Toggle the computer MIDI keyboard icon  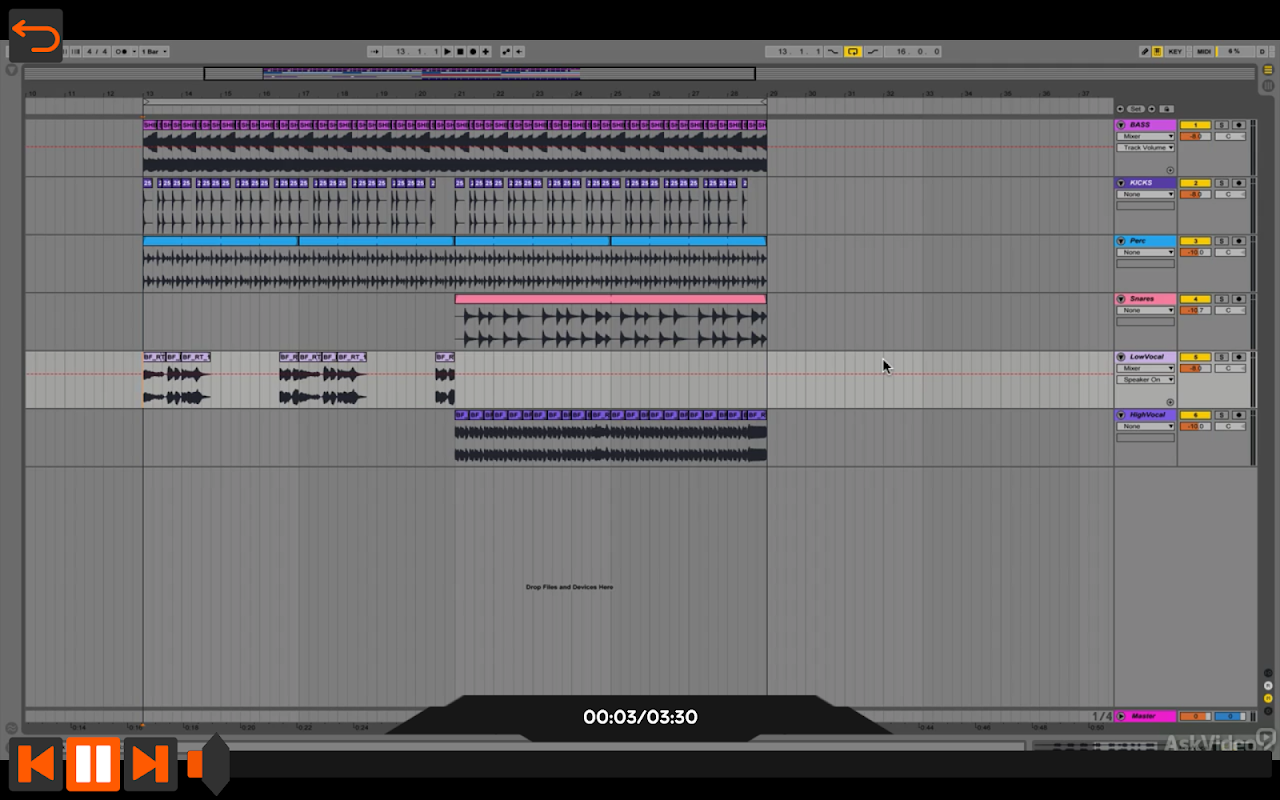click(x=1157, y=51)
